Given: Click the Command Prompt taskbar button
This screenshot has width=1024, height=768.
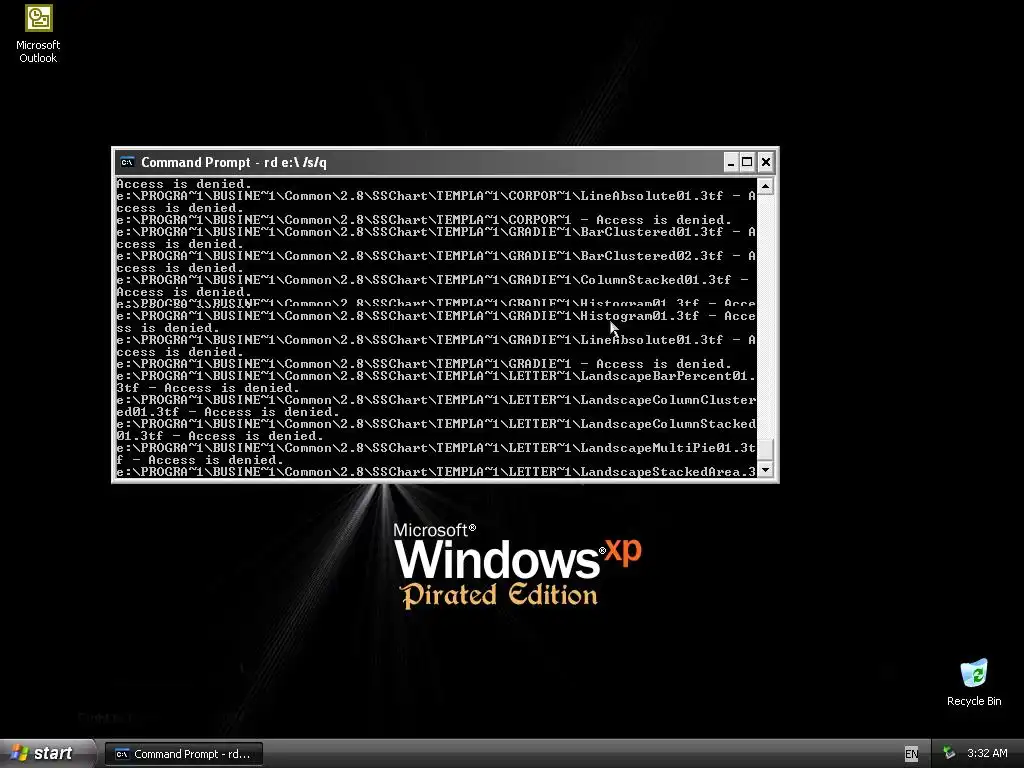Looking at the screenshot, I should pos(184,754).
